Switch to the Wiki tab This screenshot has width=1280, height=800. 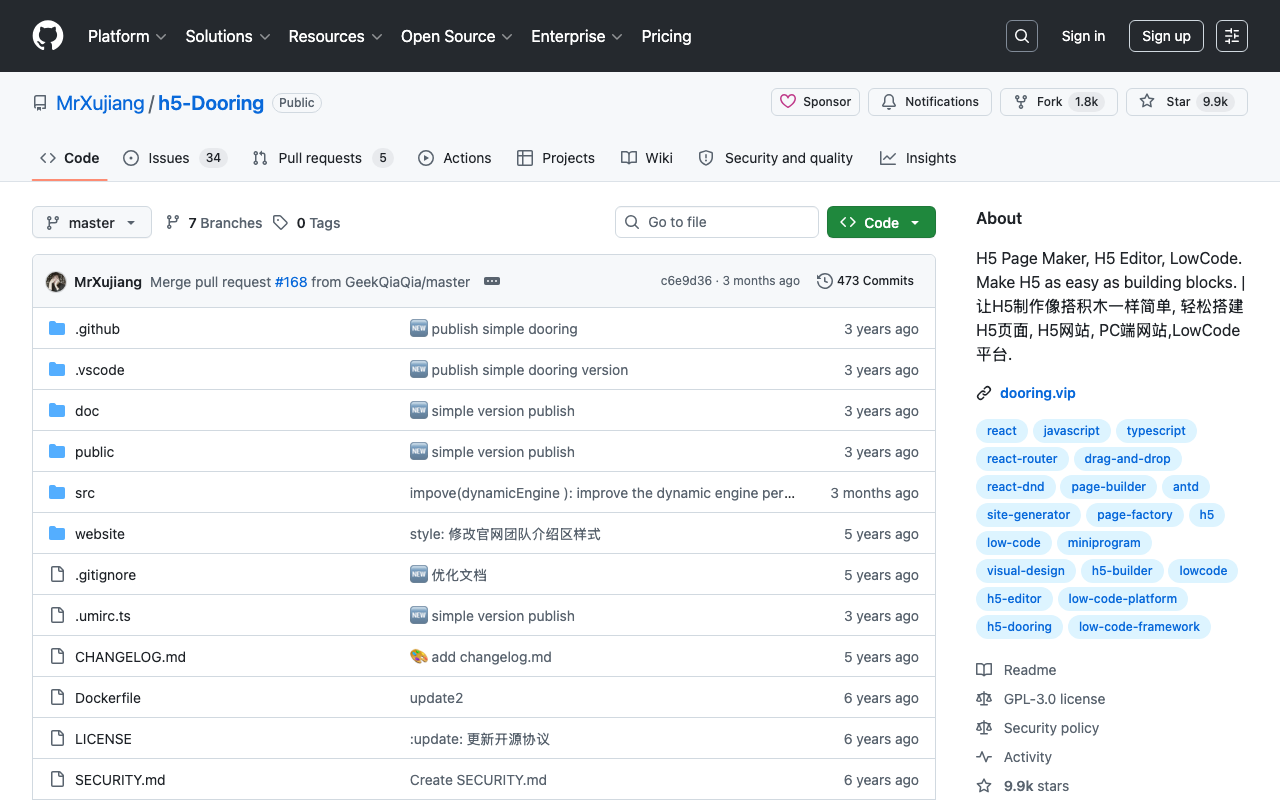coord(647,158)
